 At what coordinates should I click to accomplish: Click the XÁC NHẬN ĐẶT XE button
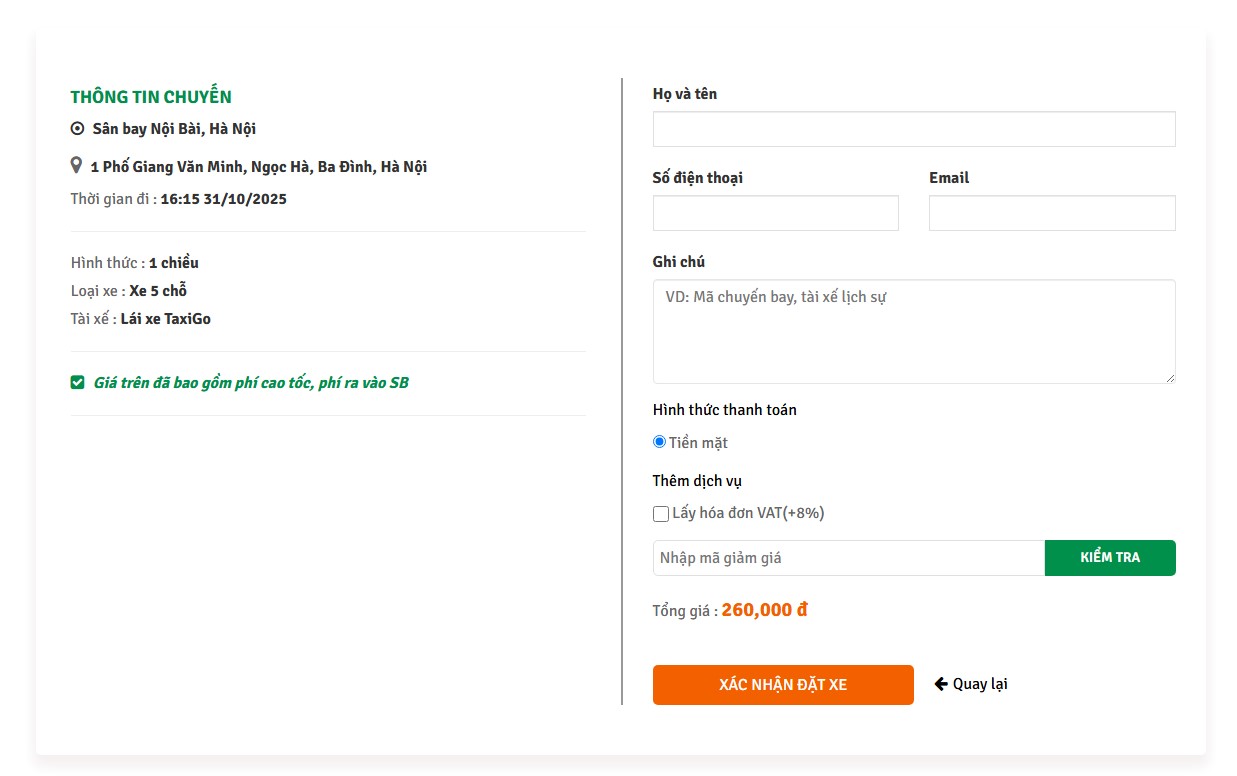click(x=782, y=685)
